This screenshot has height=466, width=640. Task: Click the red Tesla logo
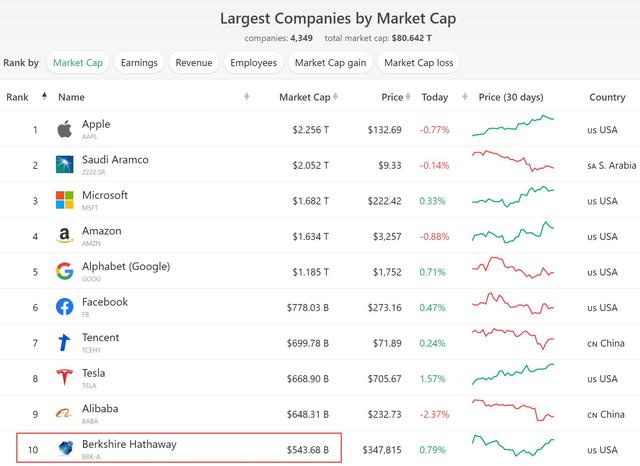coord(64,378)
